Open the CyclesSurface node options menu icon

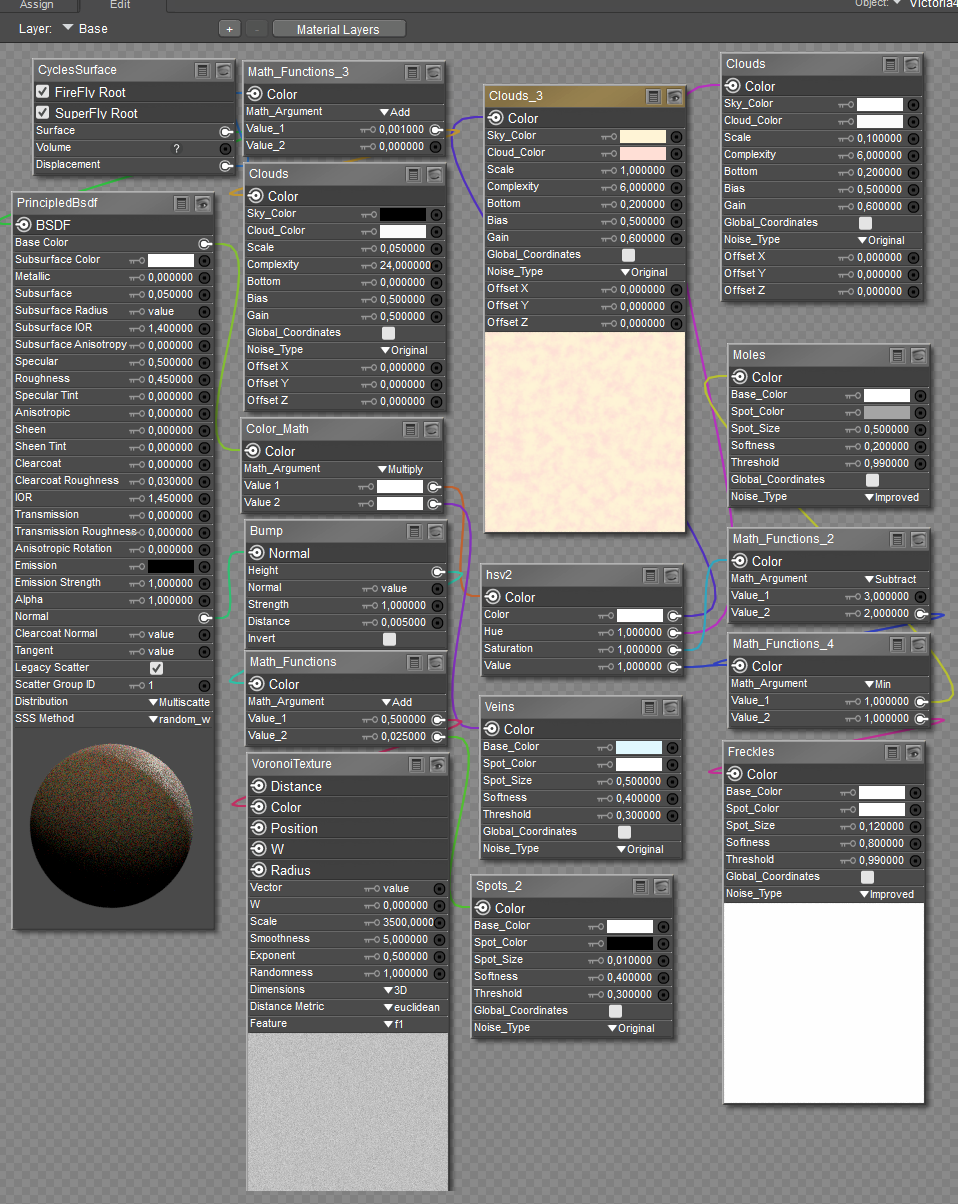(203, 70)
